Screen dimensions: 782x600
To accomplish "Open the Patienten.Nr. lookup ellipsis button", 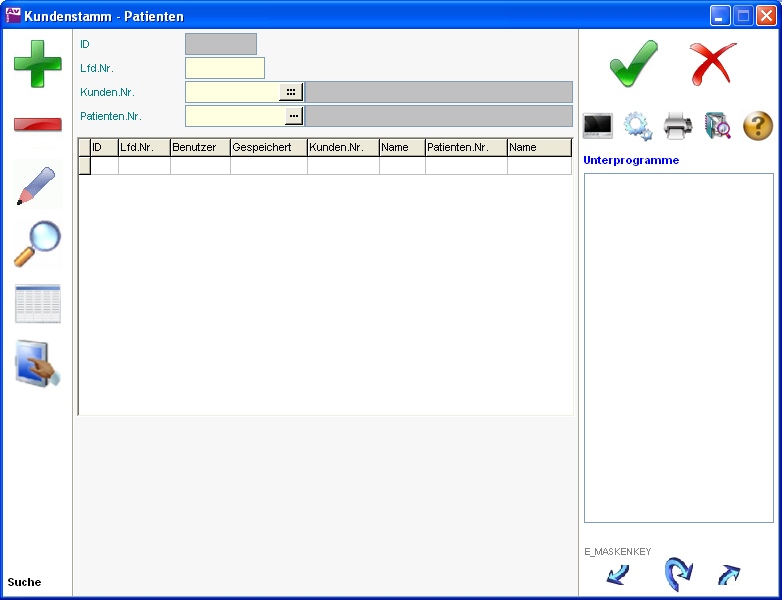I will click(x=293, y=116).
